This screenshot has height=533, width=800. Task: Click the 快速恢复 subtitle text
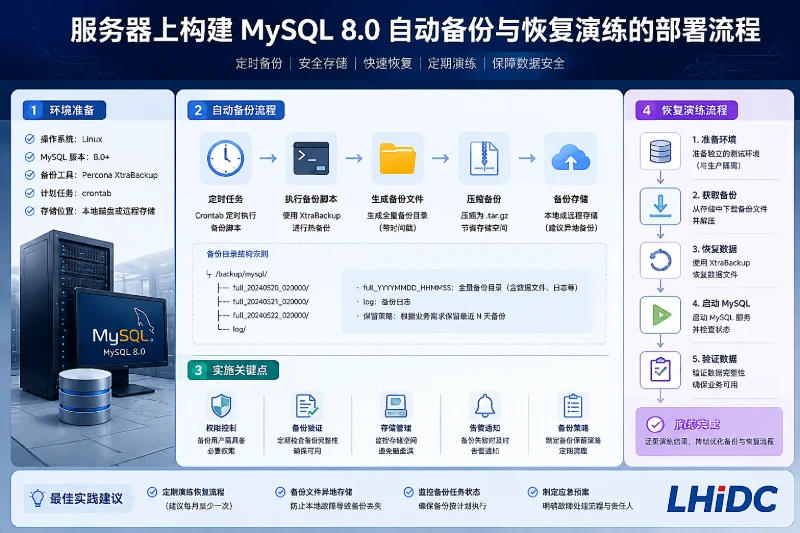(388, 63)
